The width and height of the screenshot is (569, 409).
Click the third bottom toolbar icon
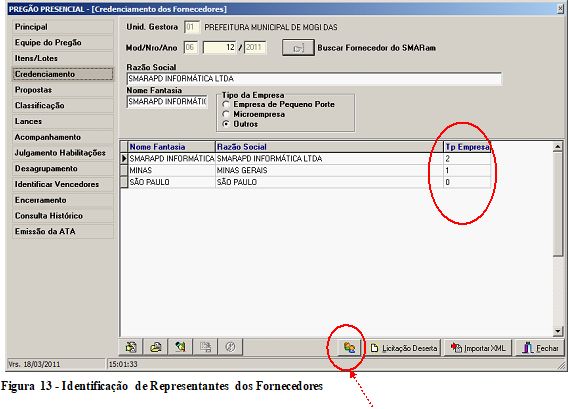tap(180, 347)
